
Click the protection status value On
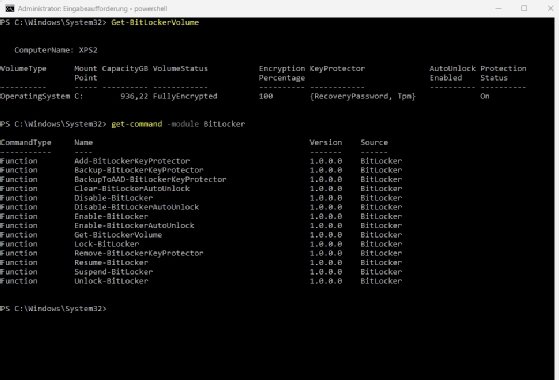485,96
